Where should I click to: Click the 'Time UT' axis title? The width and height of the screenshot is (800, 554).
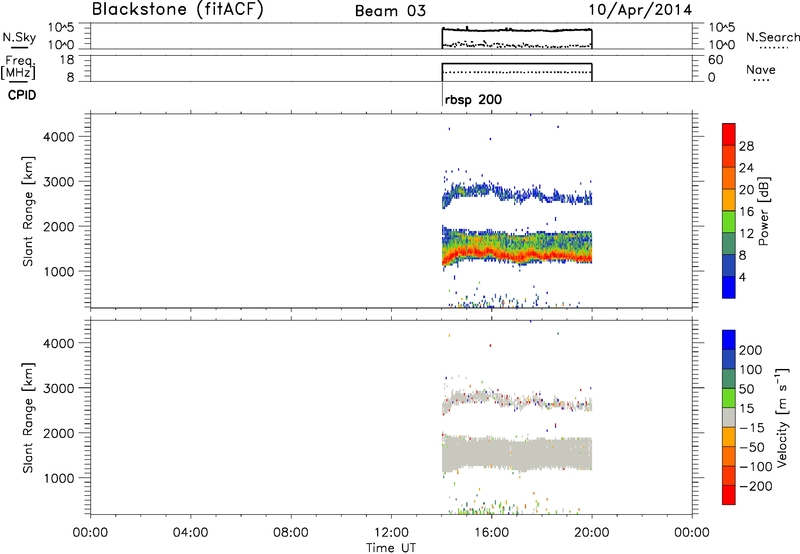(391, 548)
